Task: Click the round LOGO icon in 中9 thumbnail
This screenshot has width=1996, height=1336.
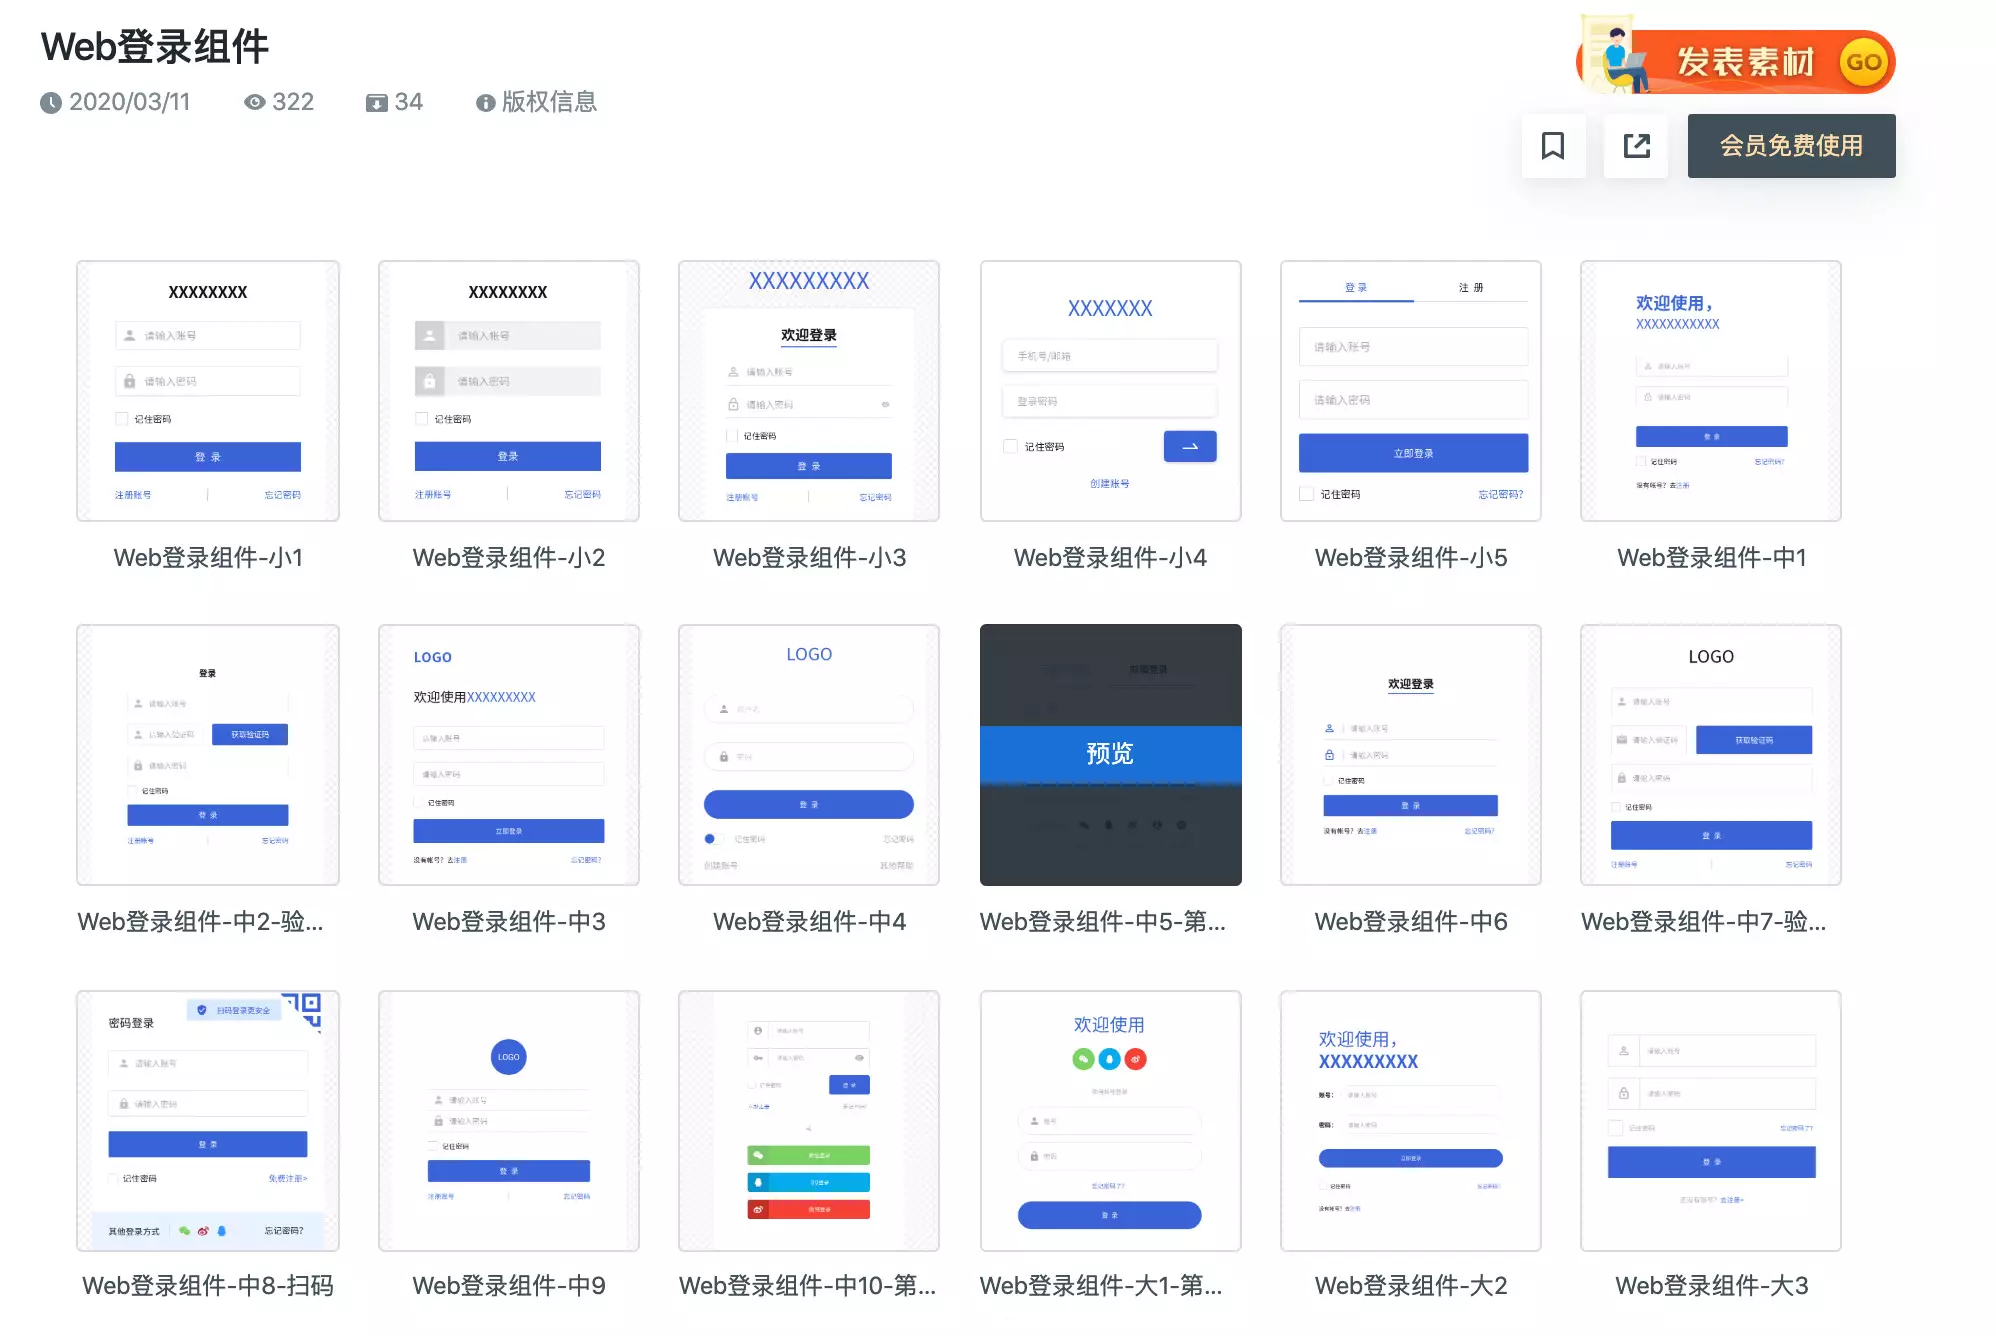Action: (x=508, y=1057)
